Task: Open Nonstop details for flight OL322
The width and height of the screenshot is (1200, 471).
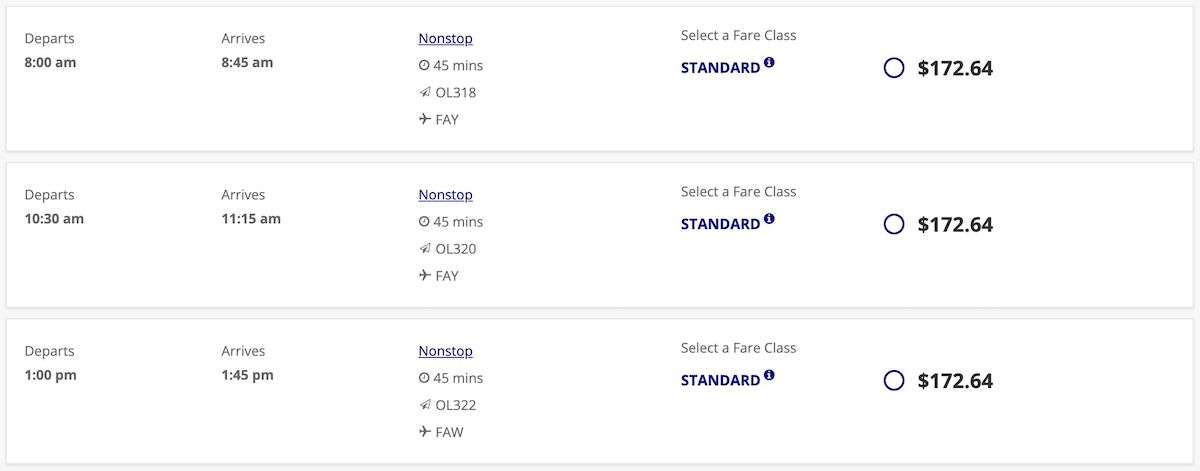Action: click(x=445, y=351)
